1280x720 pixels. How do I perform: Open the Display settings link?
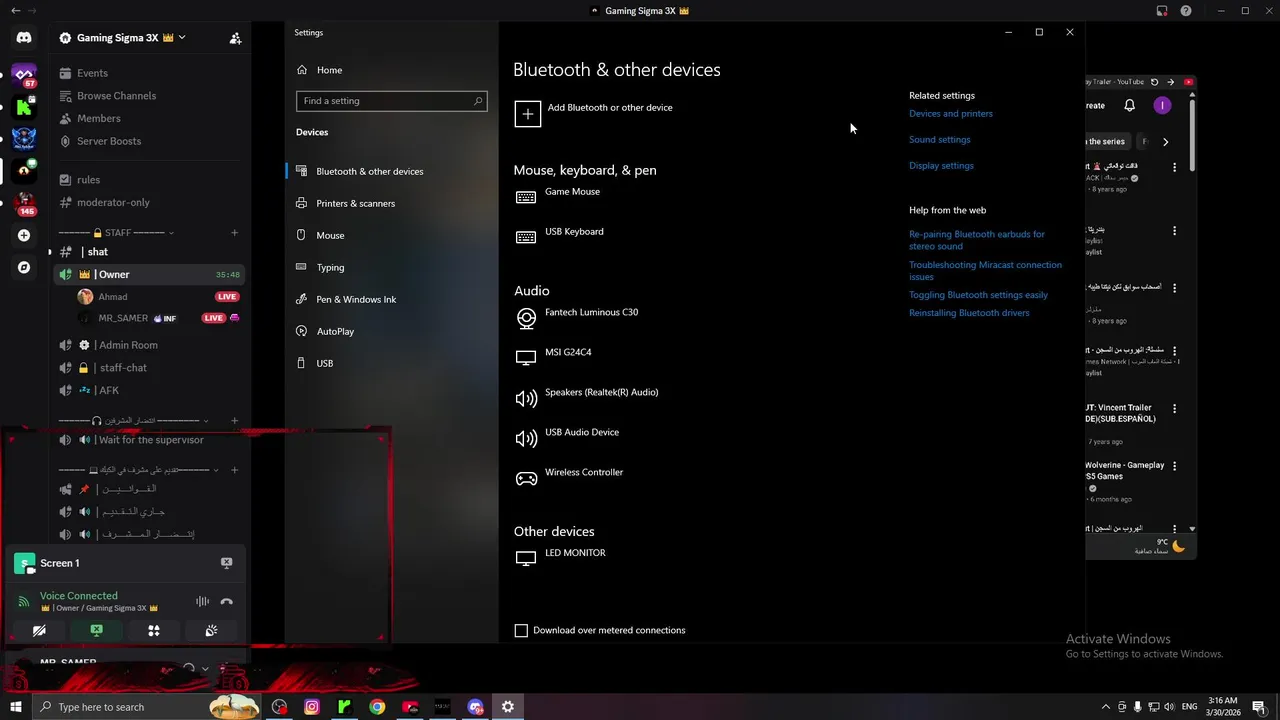(x=941, y=166)
